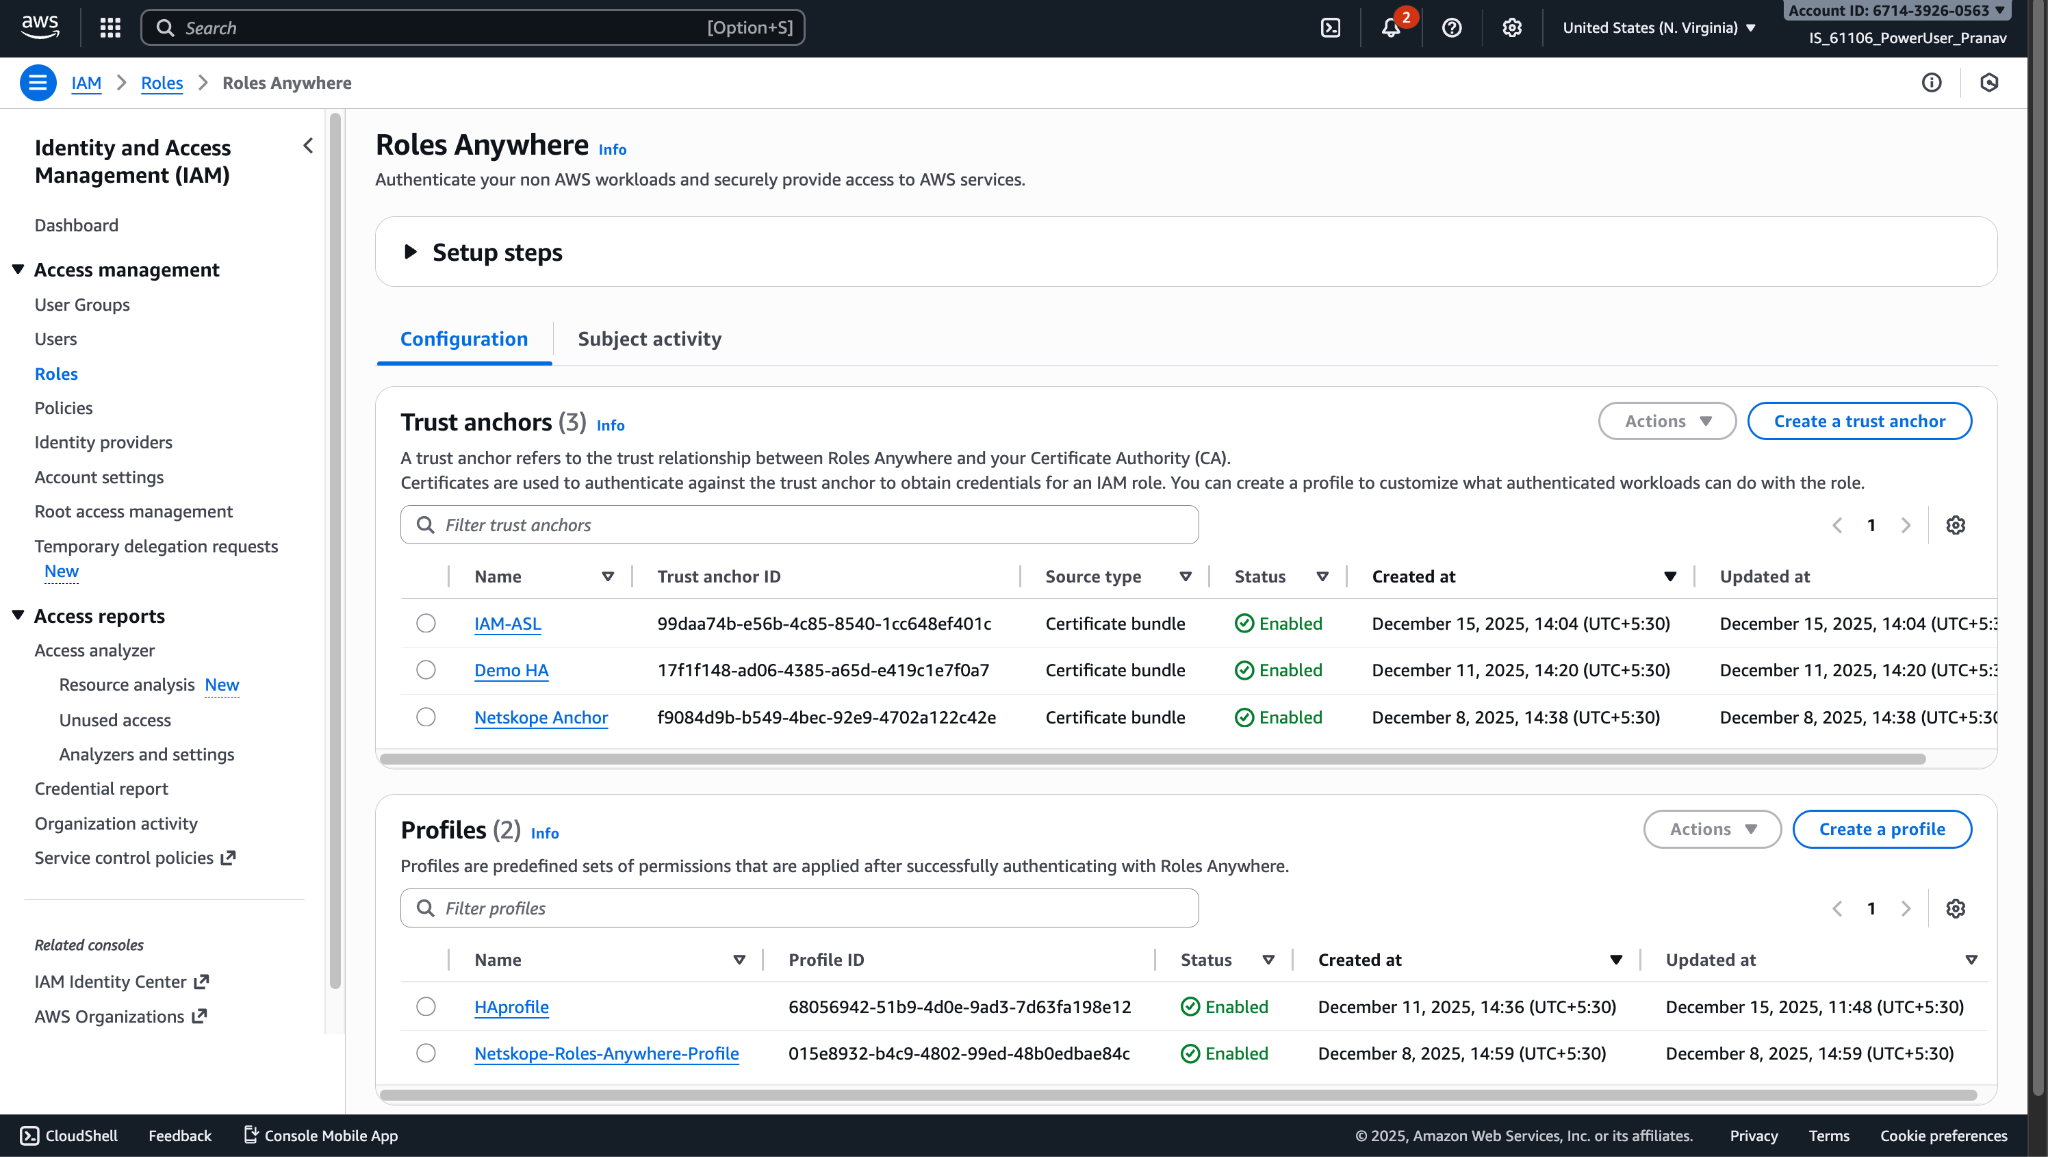Click Create a profile button
This screenshot has width=2048, height=1157.
(x=1882, y=829)
